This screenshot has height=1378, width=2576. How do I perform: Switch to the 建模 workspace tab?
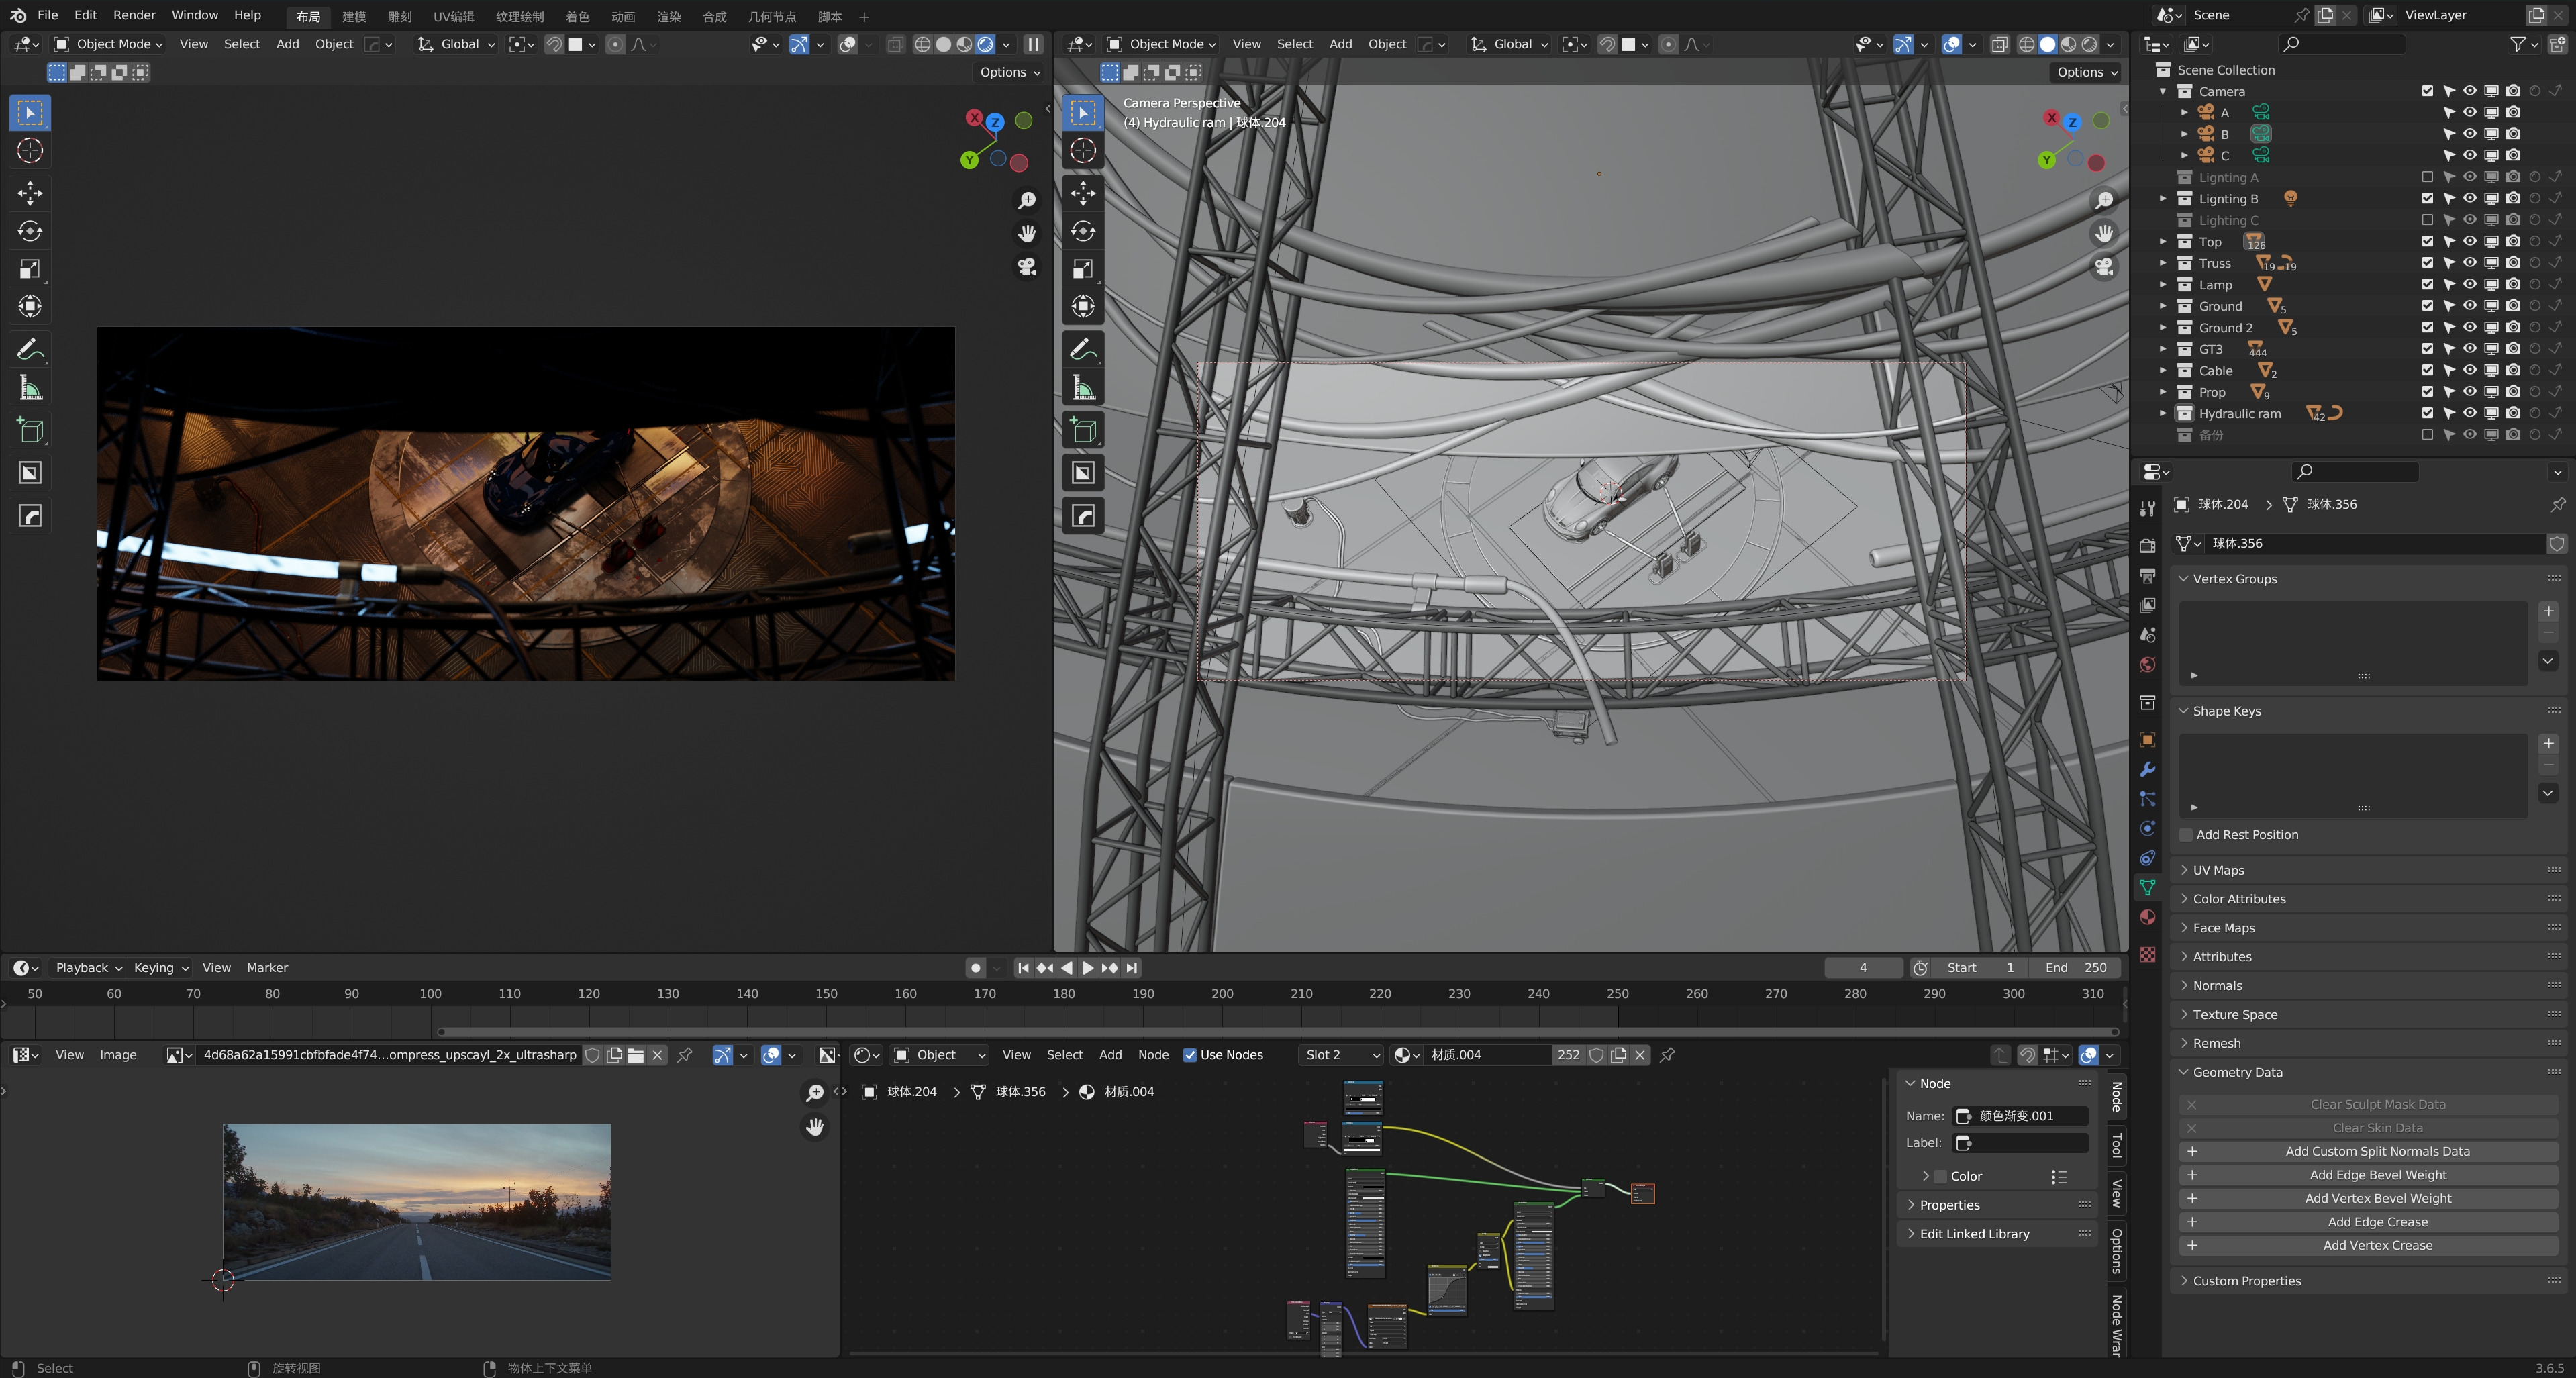click(x=354, y=17)
